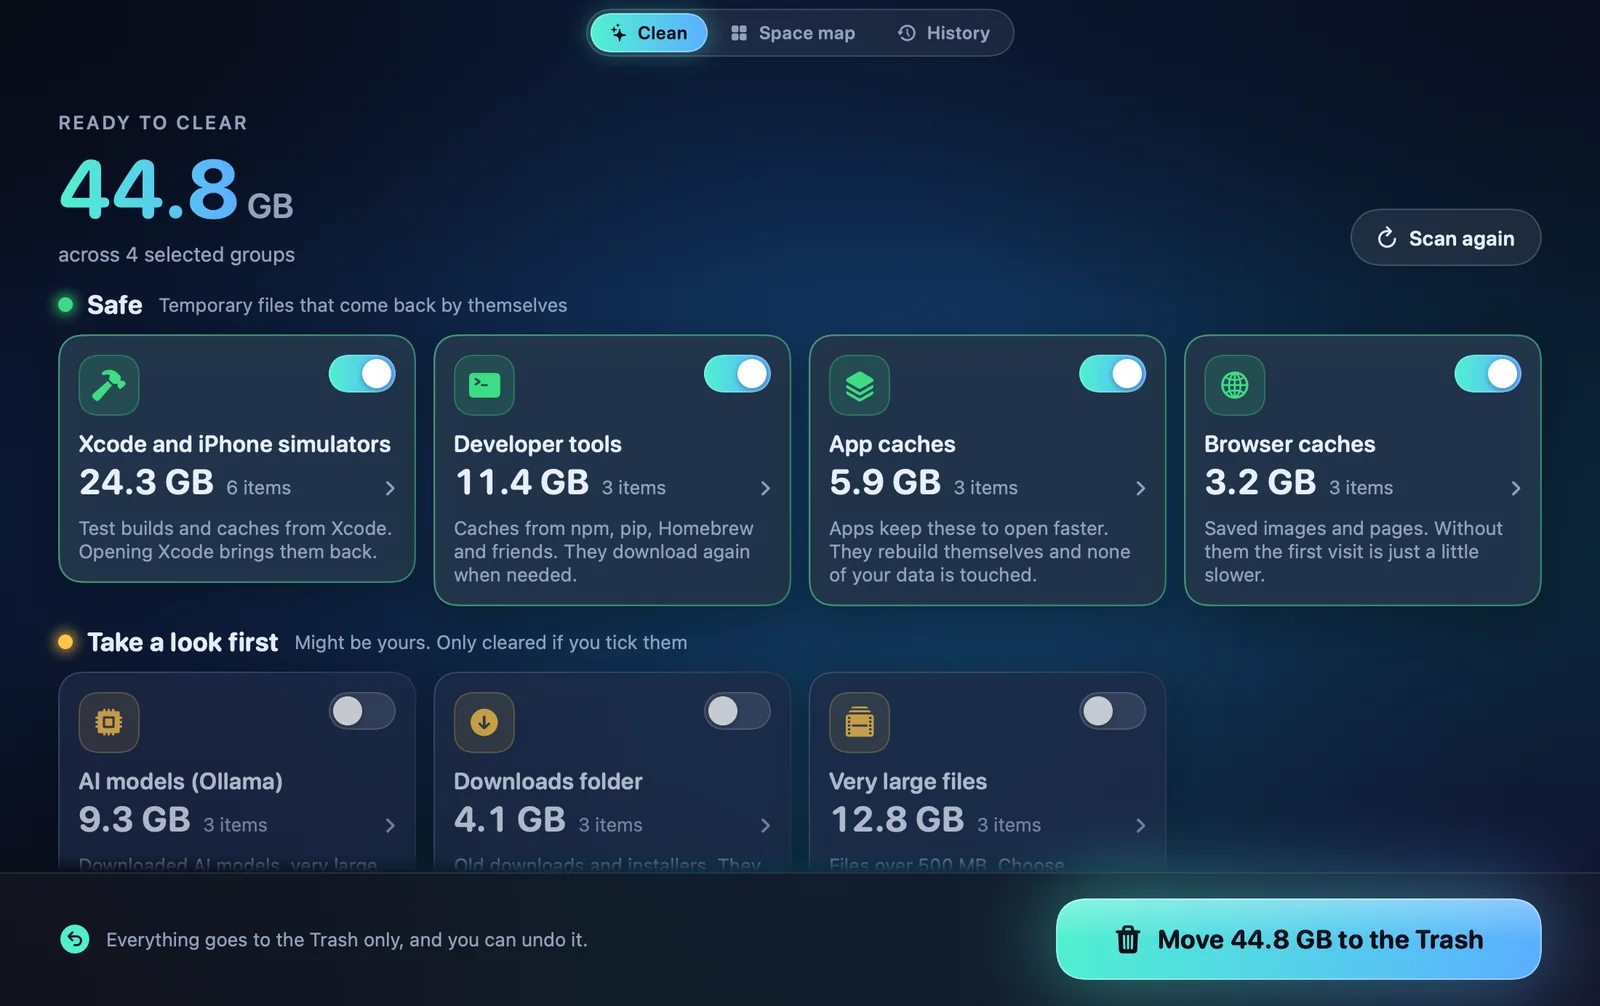Disable Xcode and iPhone simulators toggle

coord(362,374)
